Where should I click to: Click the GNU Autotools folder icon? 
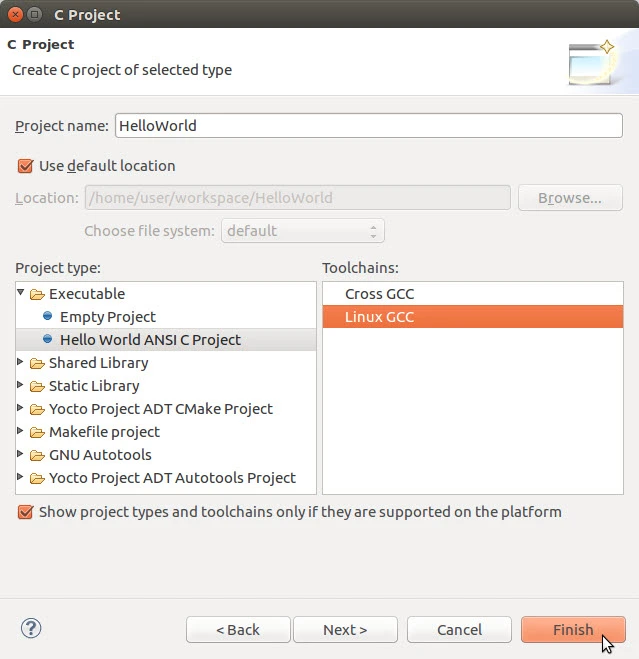pyautogui.click(x=38, y=455)
